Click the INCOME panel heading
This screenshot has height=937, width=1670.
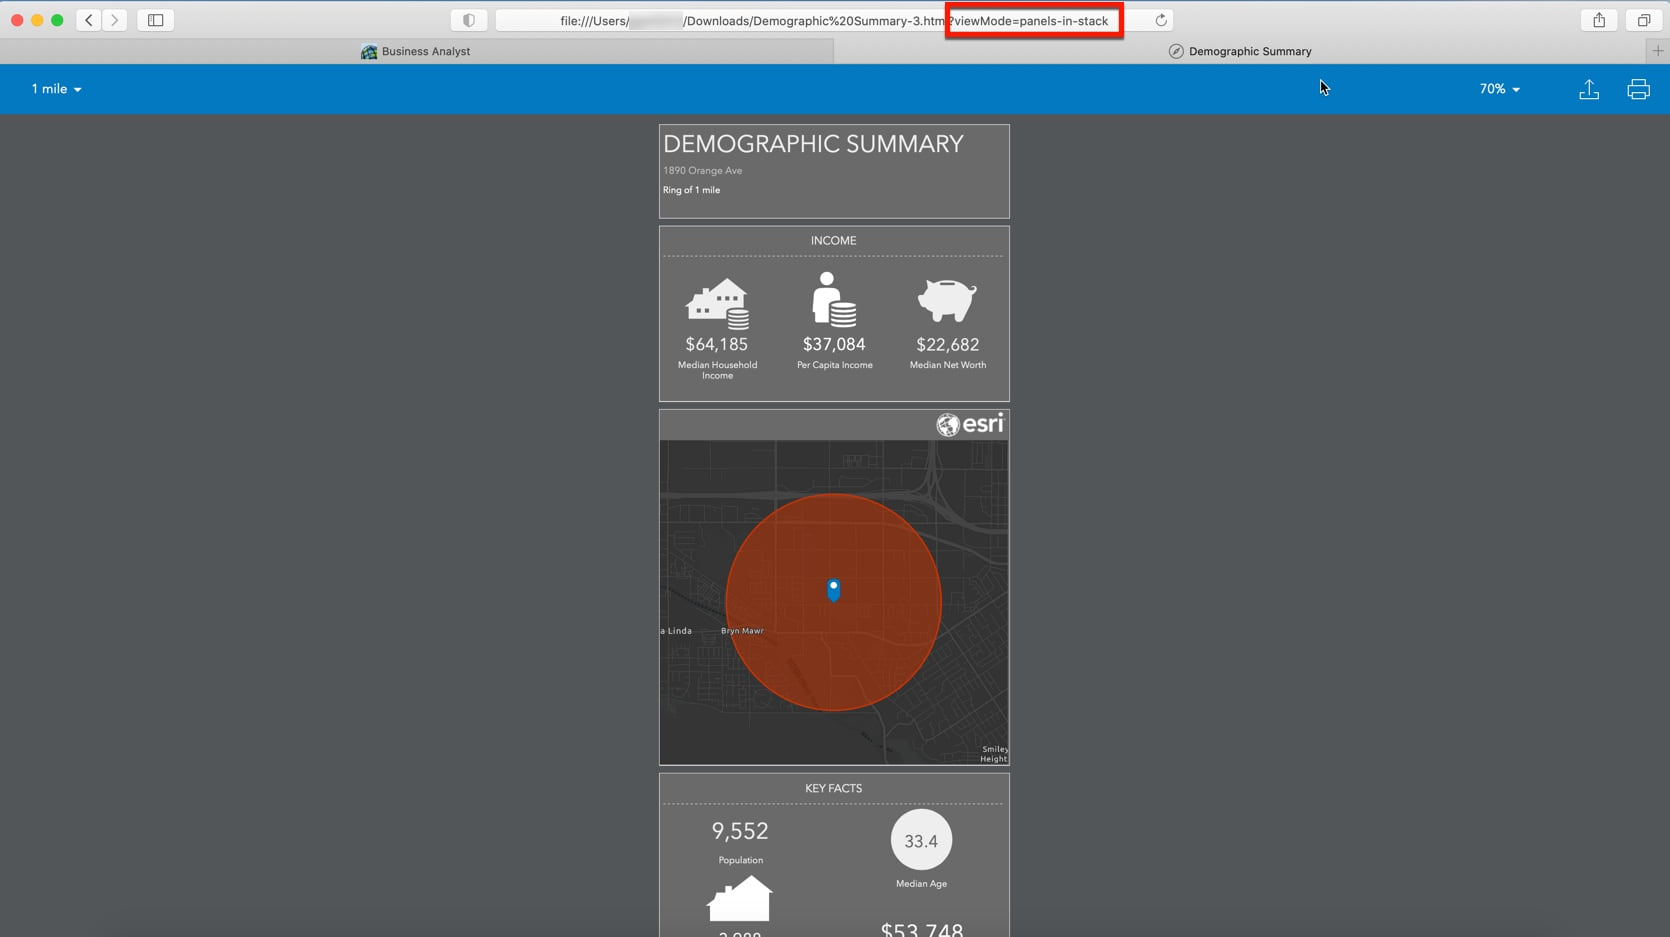pos(834,241)
